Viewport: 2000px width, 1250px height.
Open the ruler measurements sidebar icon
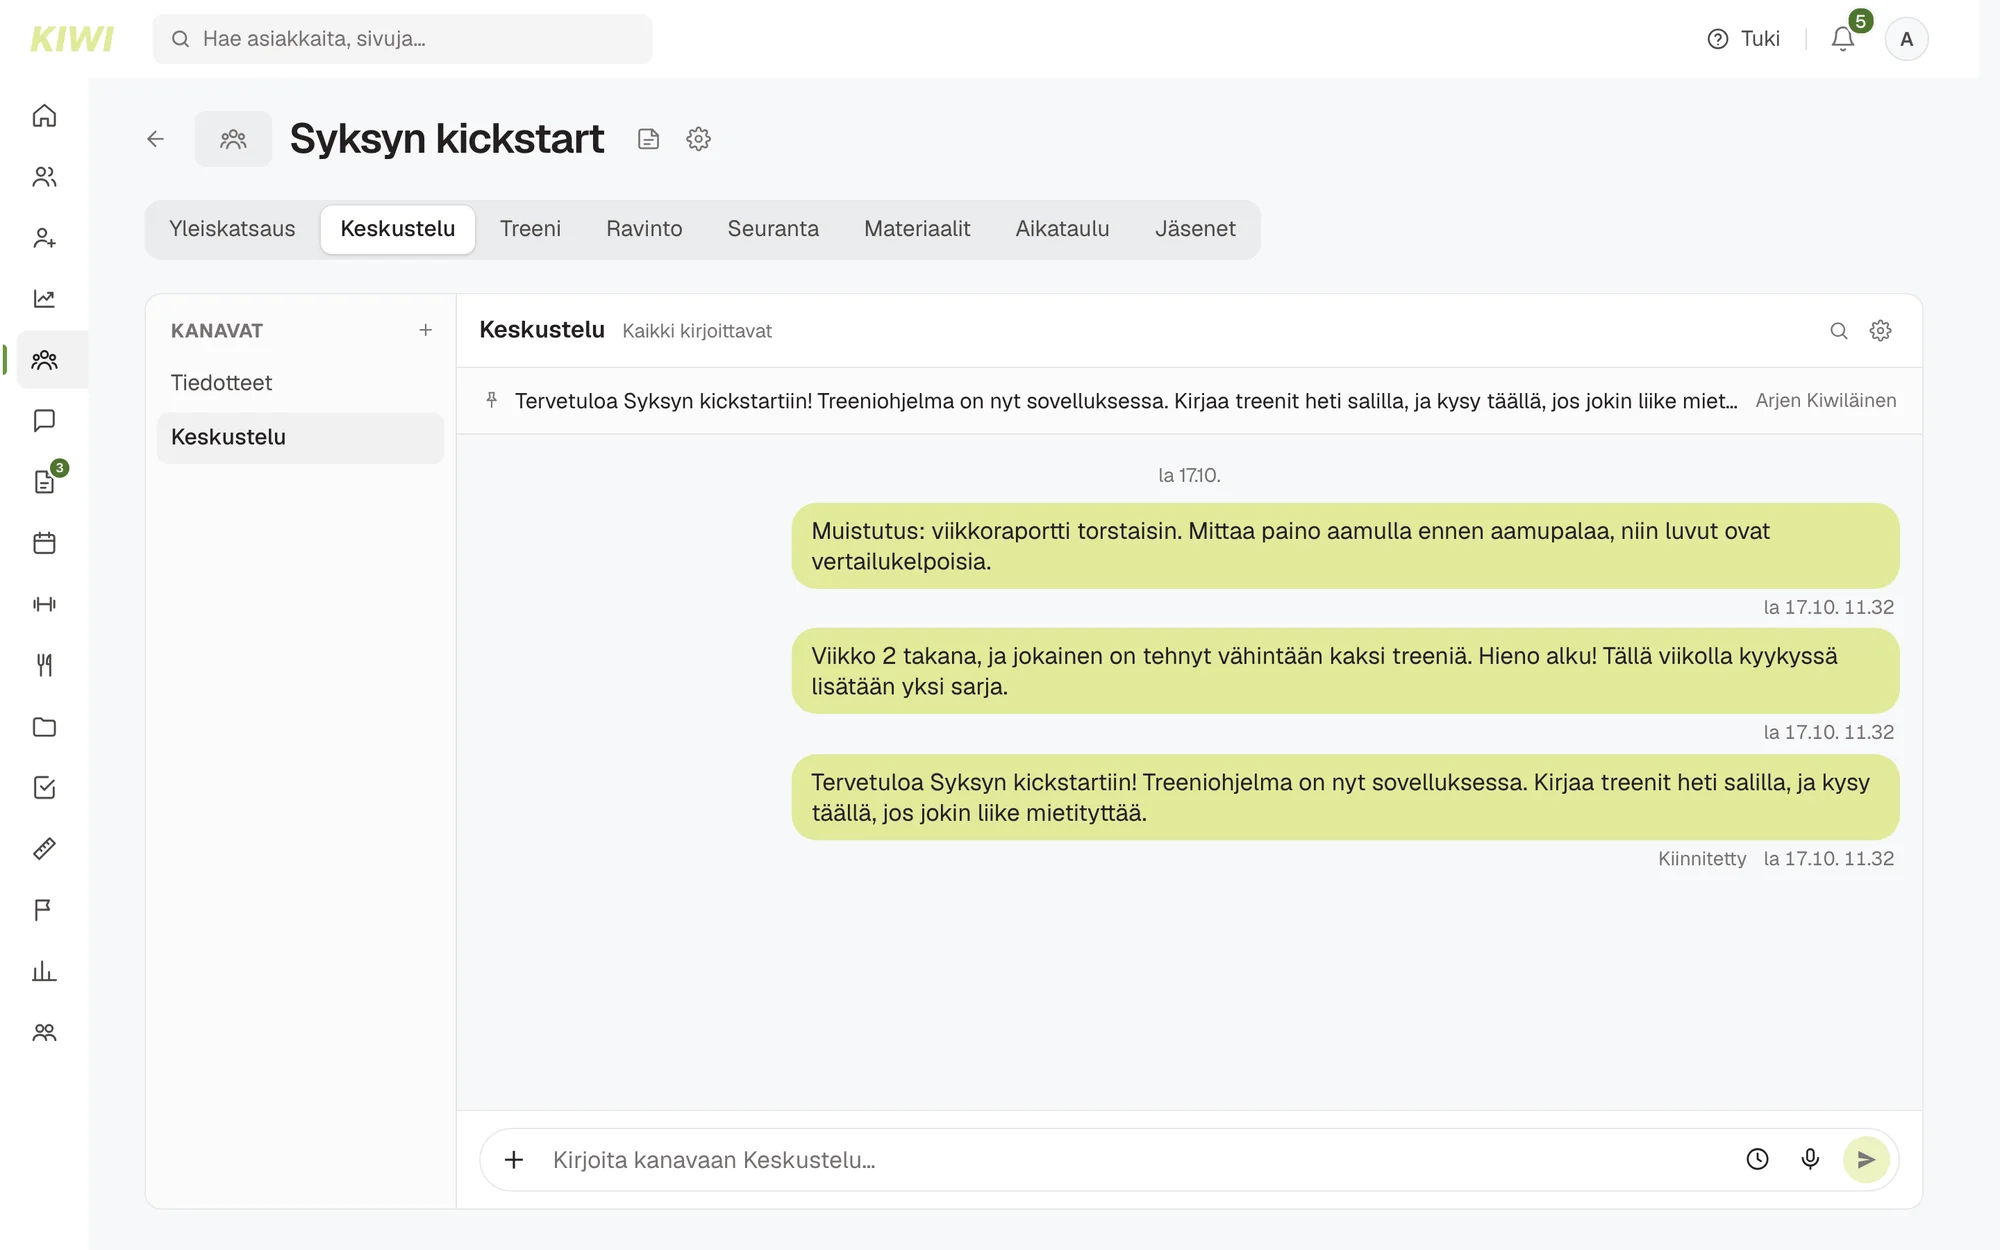44,849
